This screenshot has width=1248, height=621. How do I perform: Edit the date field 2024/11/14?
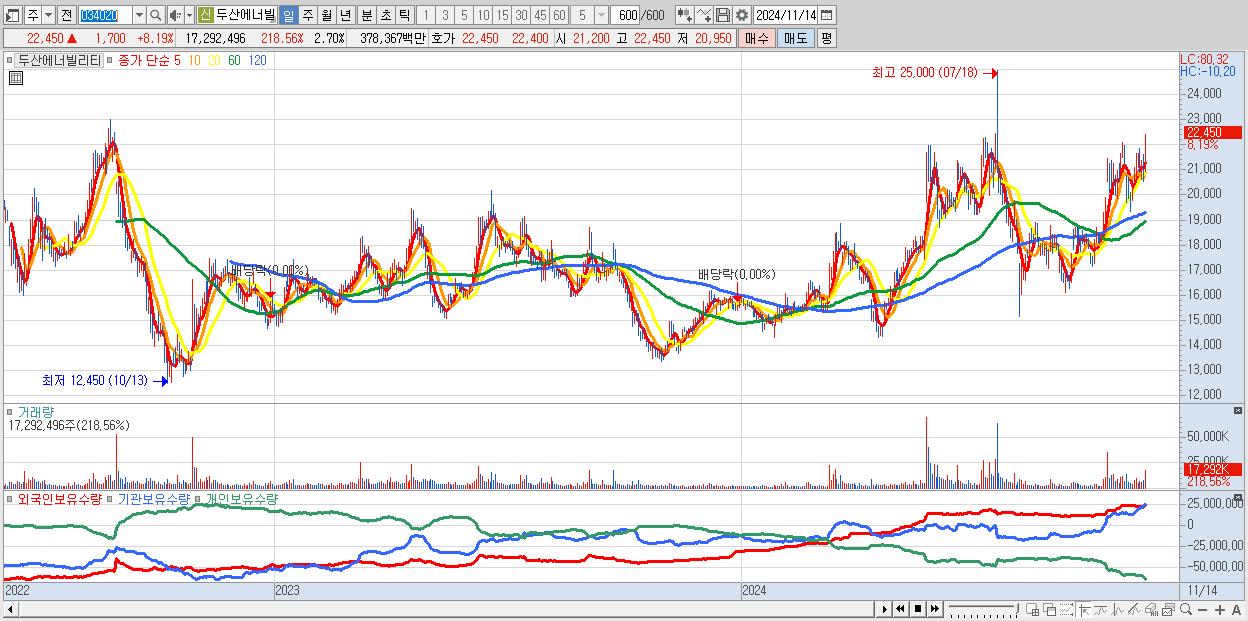click(786, 16)
